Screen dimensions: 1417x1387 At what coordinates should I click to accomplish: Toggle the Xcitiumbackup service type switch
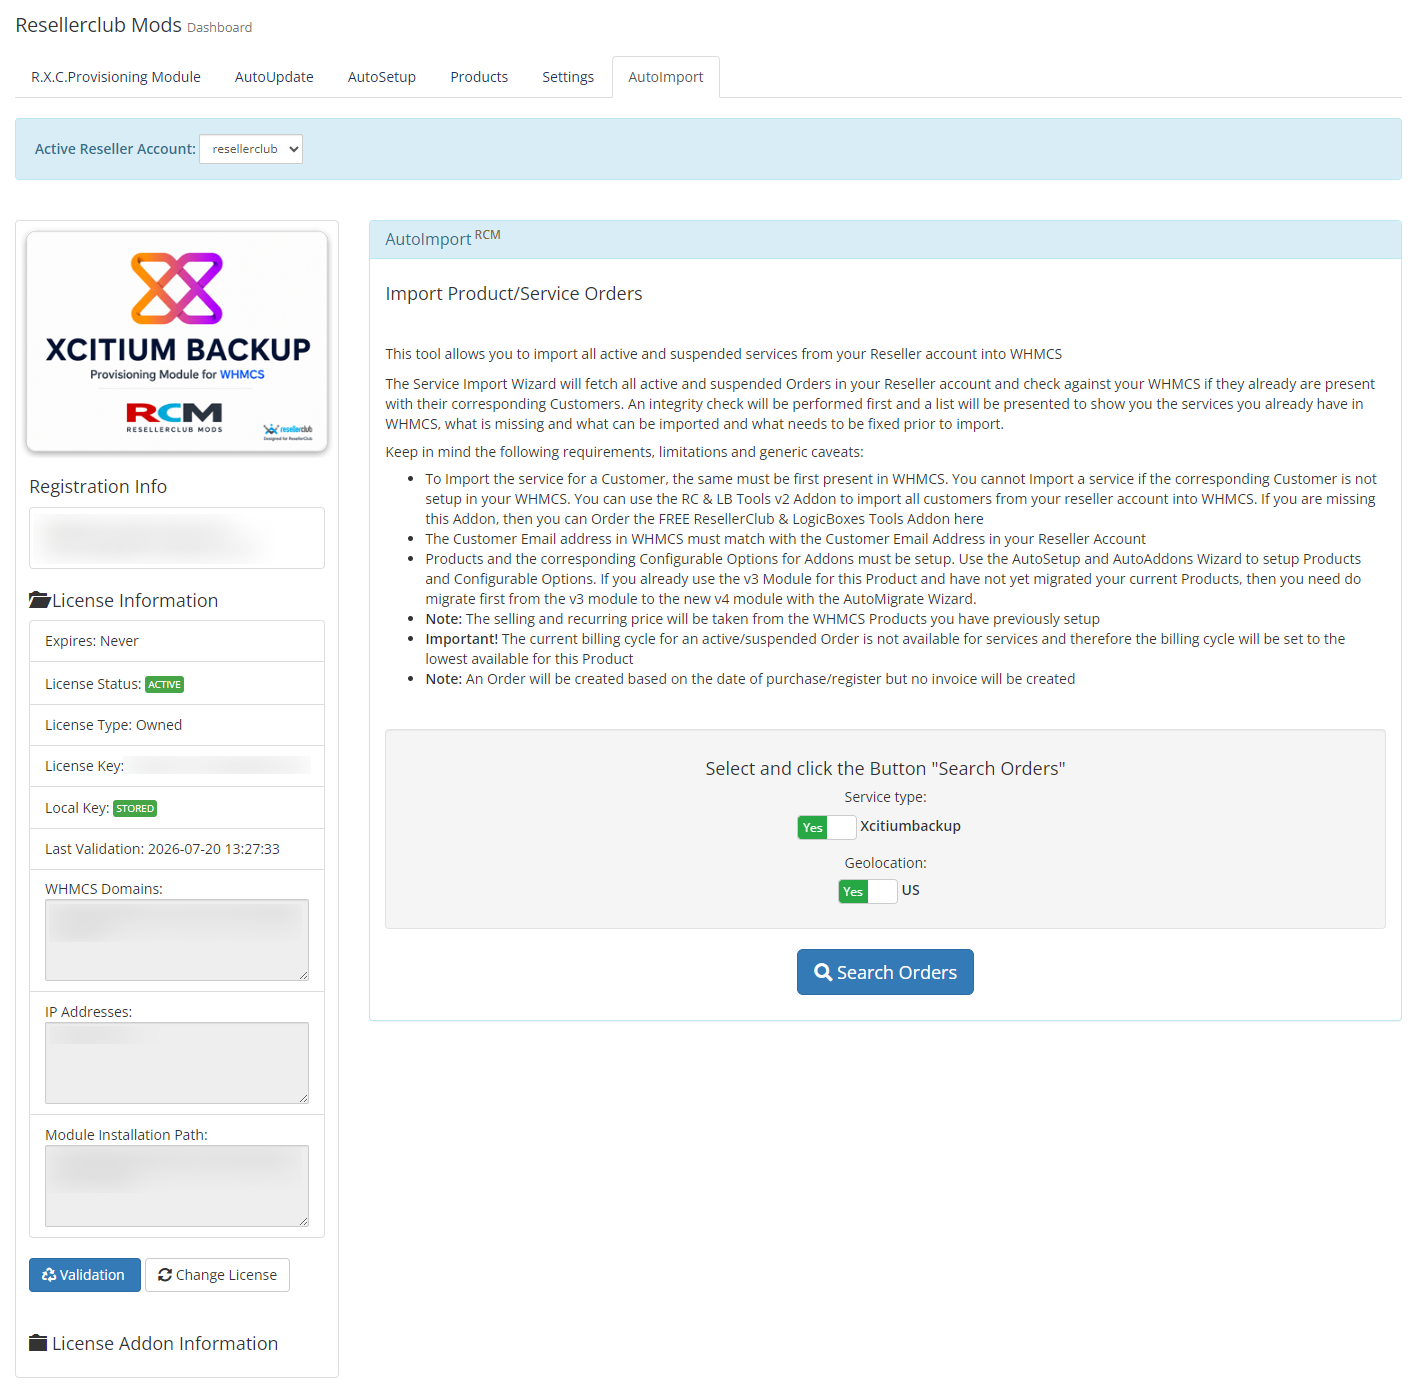(x=827, y=827)
